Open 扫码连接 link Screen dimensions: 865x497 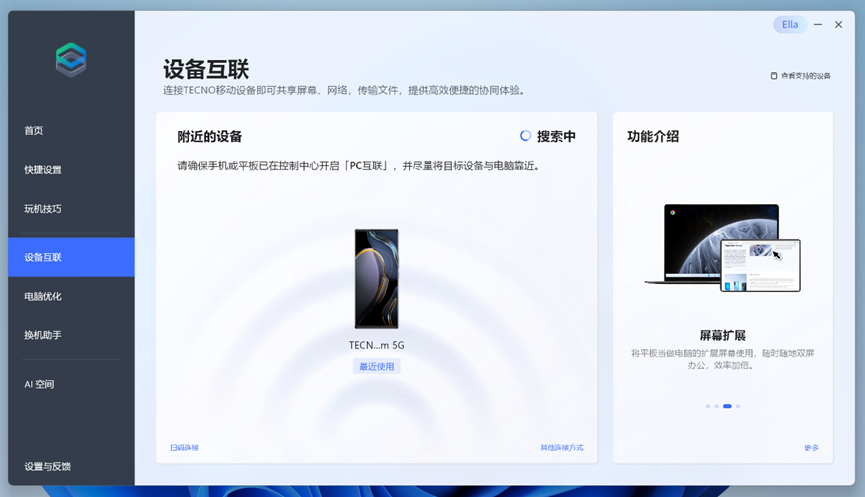click(184, 447)
